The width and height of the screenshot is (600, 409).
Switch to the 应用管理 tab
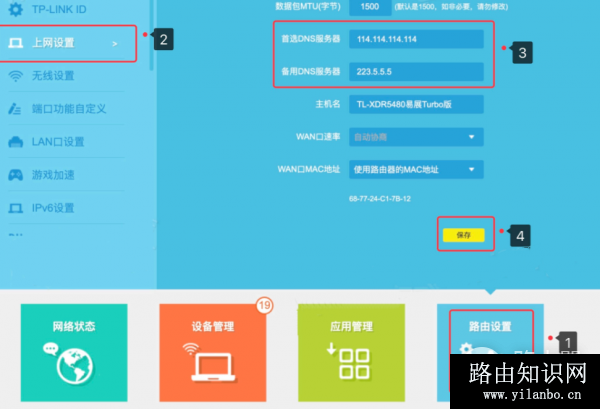coord(351,353)
